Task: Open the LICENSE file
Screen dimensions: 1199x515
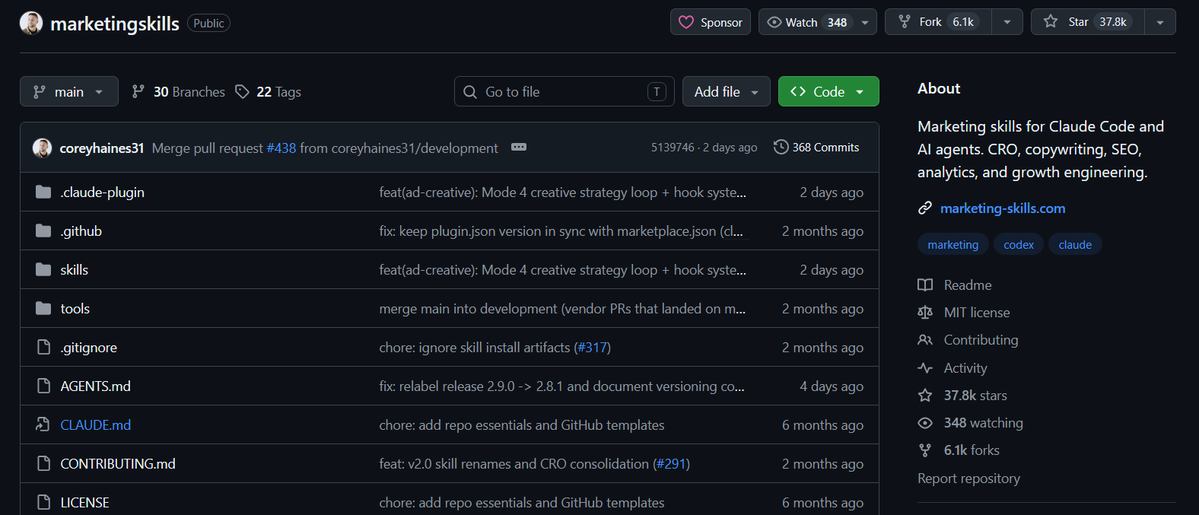Action: click(85, 503)
